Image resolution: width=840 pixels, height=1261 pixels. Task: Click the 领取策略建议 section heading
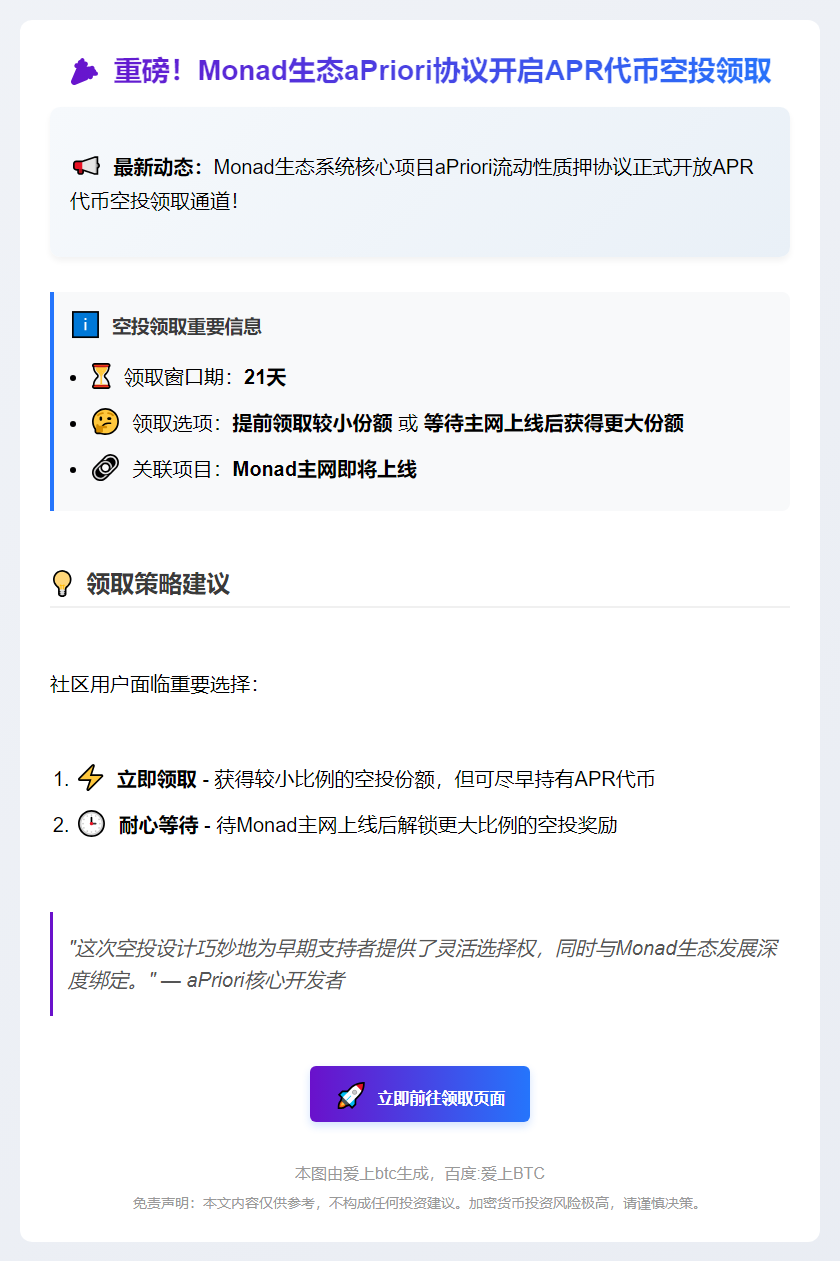coord(158,585)
